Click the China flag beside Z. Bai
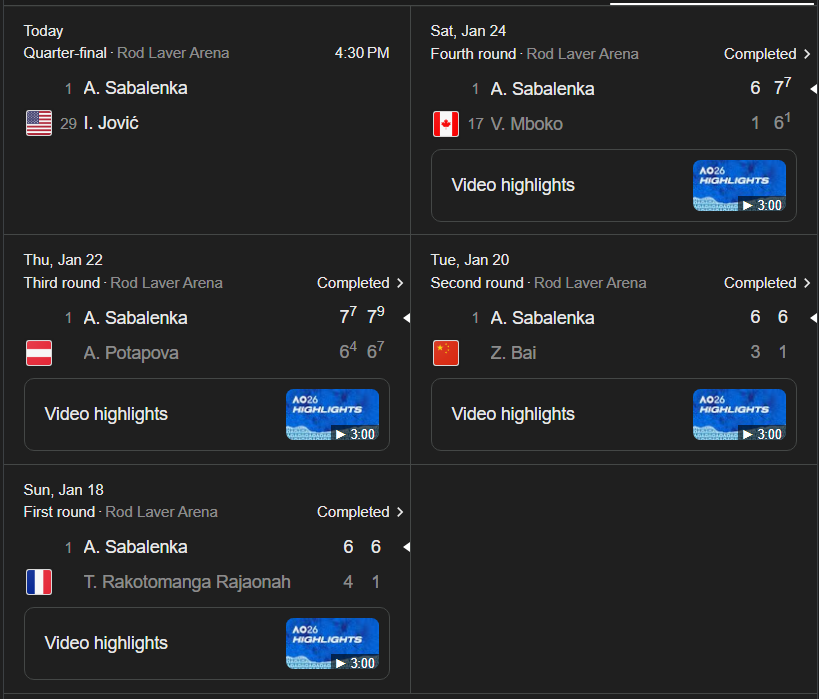This screenshot has width=819, height=699. (x=445, y=353)
